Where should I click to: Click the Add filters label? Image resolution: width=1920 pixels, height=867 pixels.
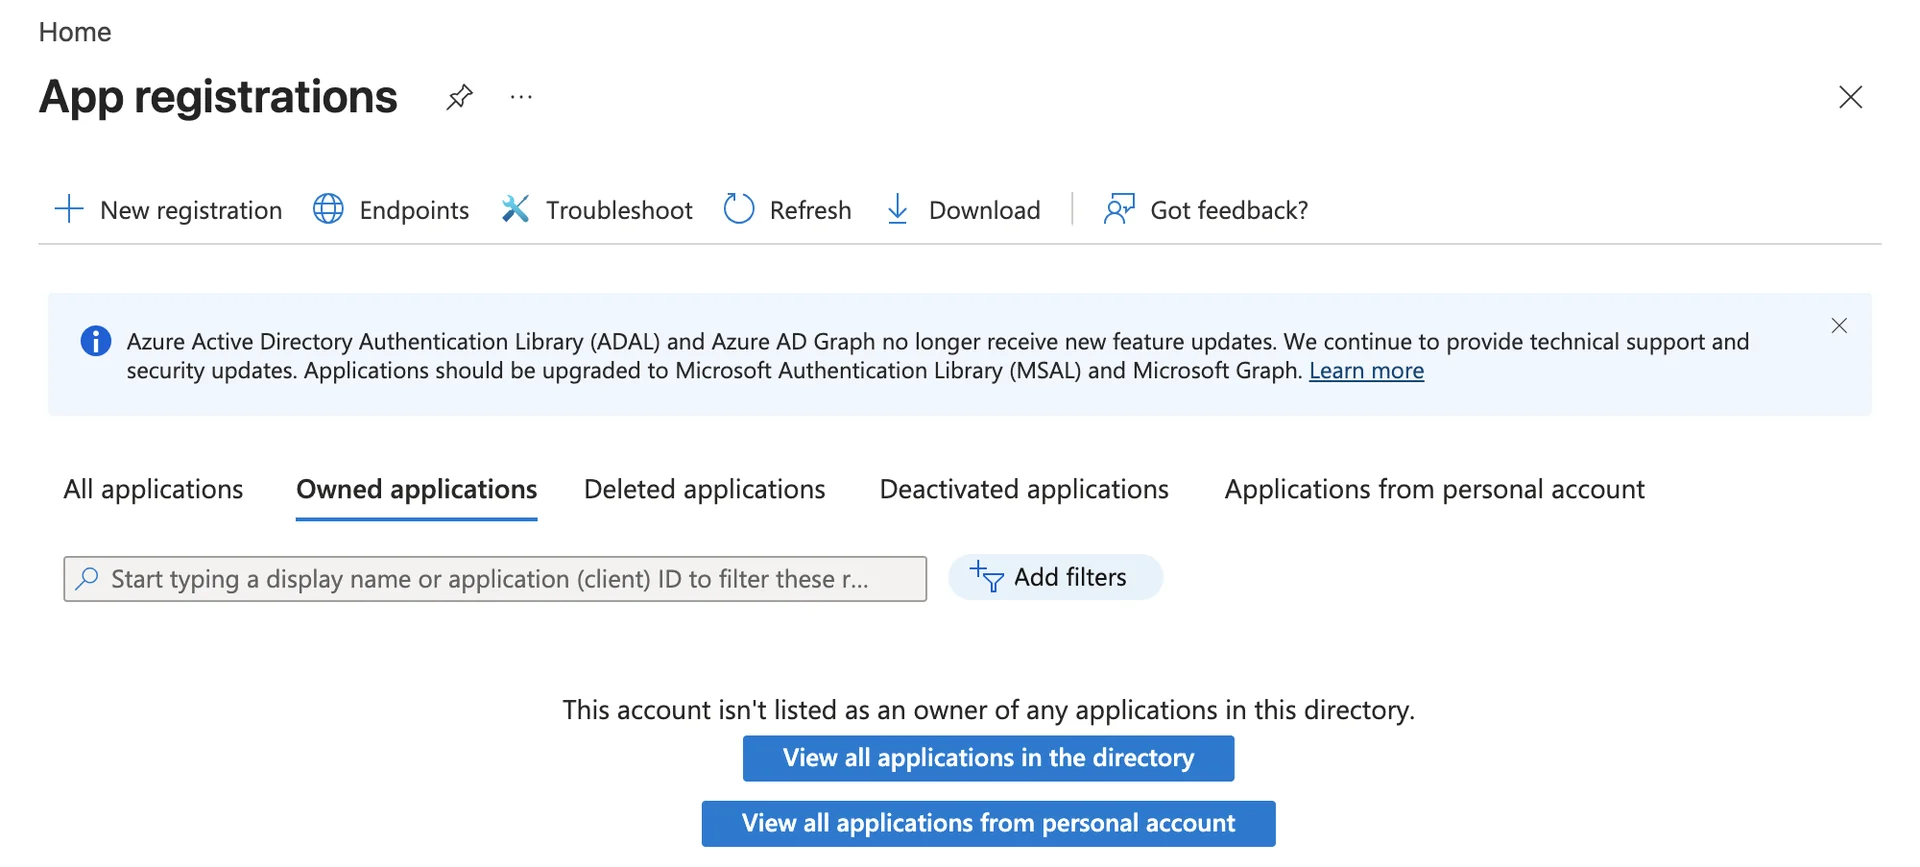[1070, 577]
